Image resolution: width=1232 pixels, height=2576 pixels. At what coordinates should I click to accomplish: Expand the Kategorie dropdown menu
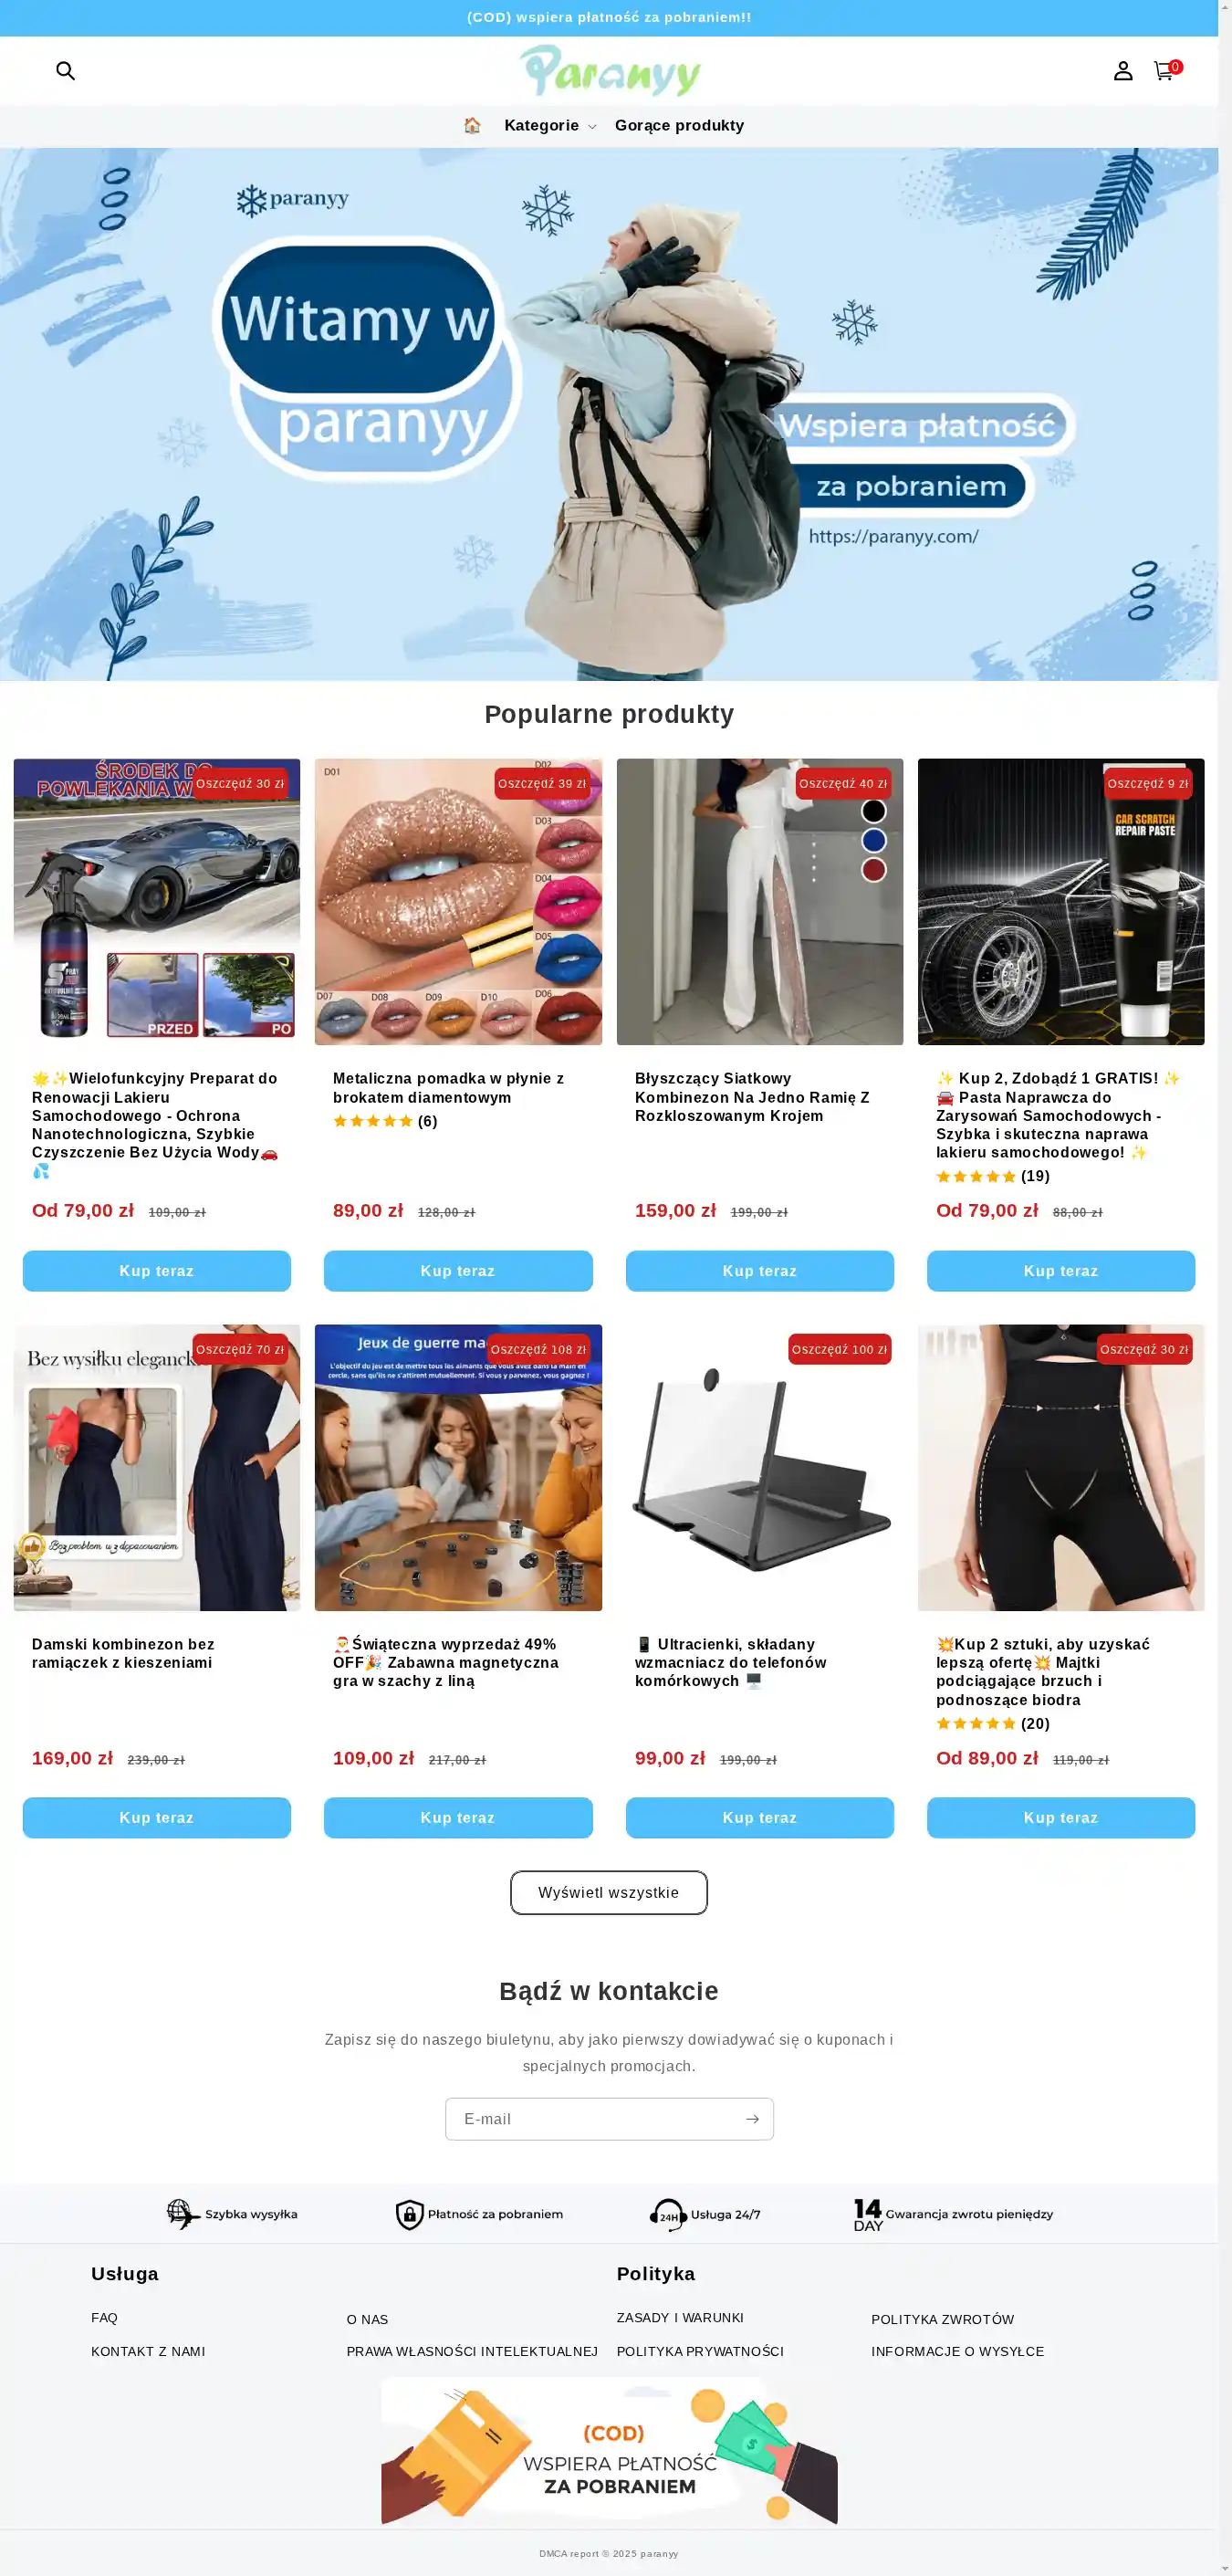click(550, 125)
